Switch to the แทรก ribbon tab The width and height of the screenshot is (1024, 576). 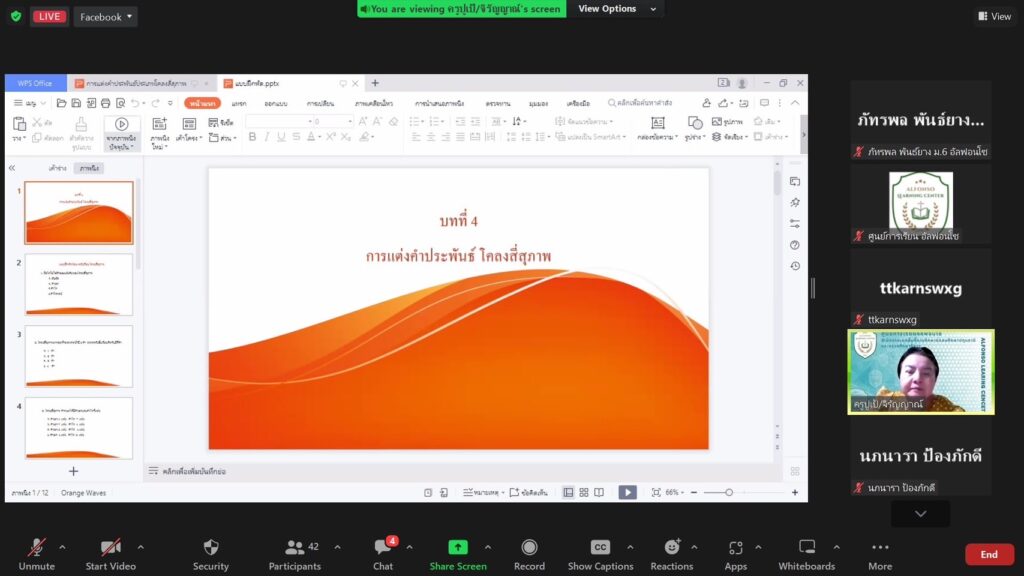tap(239, 103)
